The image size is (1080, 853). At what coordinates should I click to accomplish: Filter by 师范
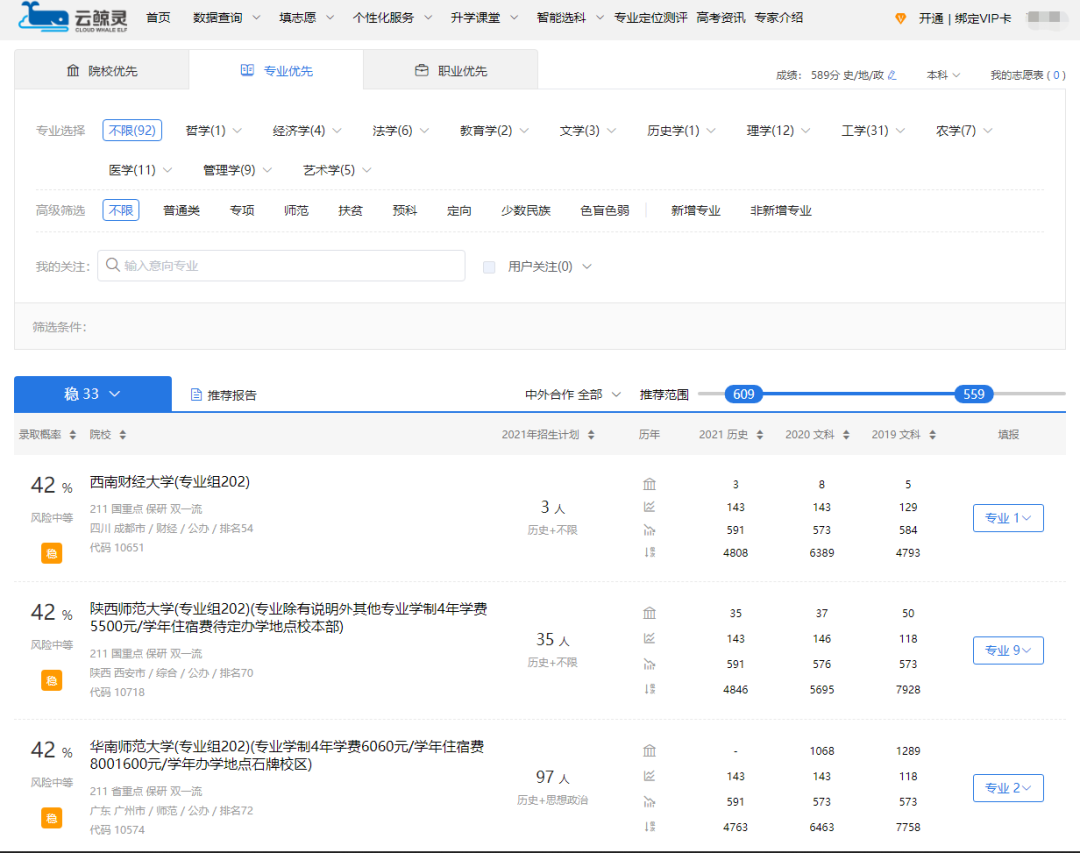coord(296,211)
